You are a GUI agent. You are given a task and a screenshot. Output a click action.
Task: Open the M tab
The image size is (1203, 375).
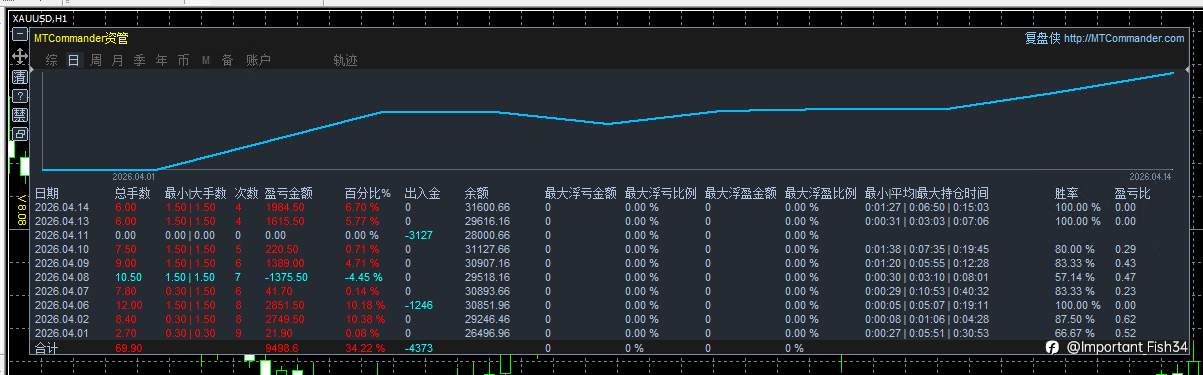pyautogui.click(x=206, y=60)
